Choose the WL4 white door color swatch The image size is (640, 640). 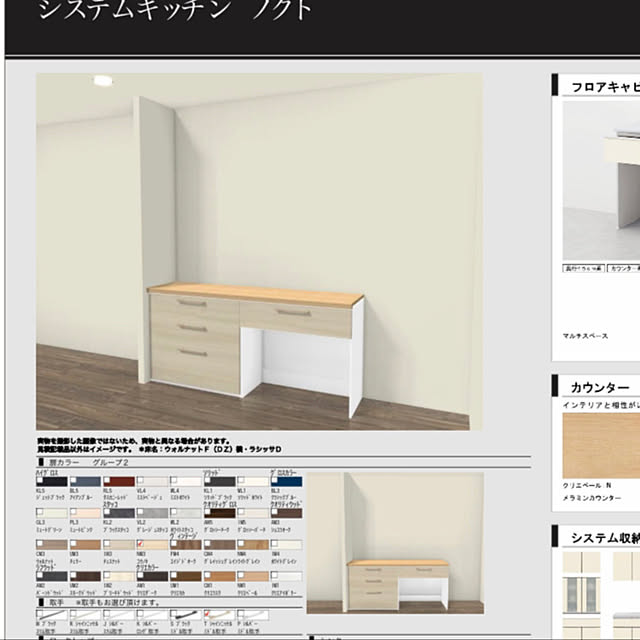(186, 481)
